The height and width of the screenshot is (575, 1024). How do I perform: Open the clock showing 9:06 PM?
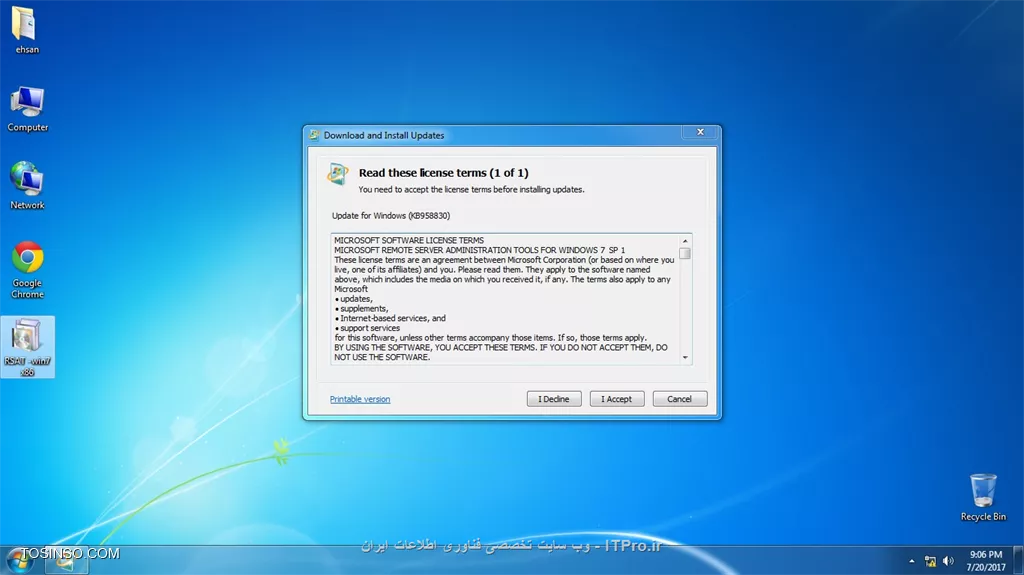985,561
